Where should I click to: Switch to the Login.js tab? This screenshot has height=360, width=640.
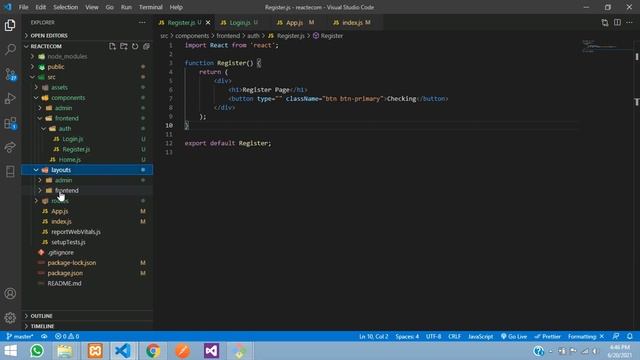click(x=239, y=22)
